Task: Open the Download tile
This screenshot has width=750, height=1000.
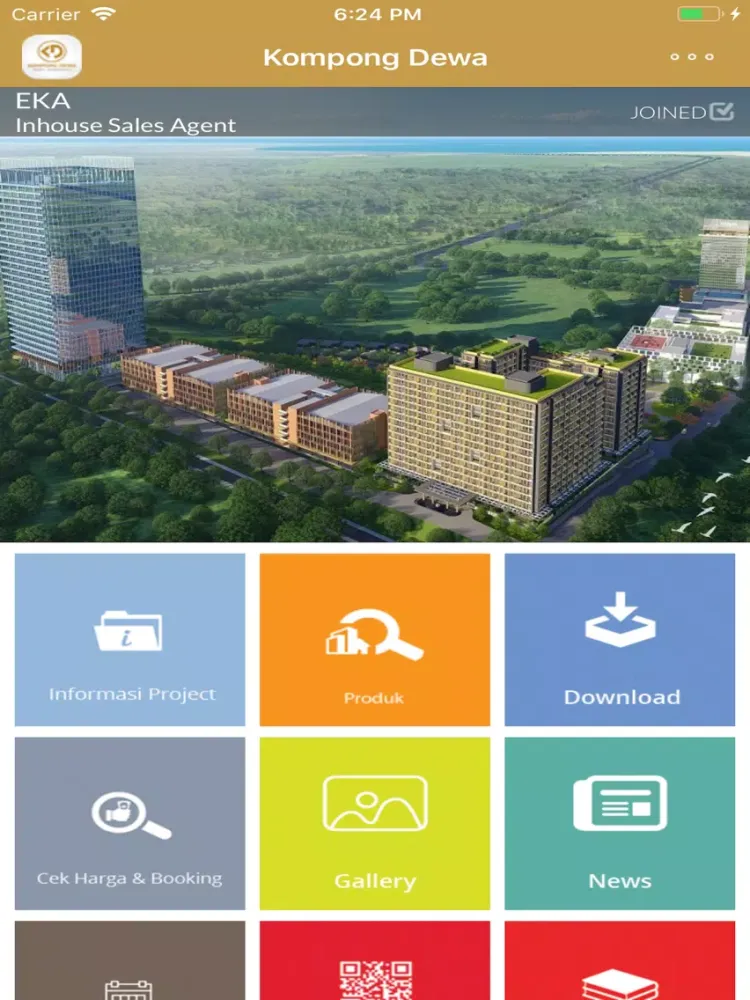Action: point(620,639)
